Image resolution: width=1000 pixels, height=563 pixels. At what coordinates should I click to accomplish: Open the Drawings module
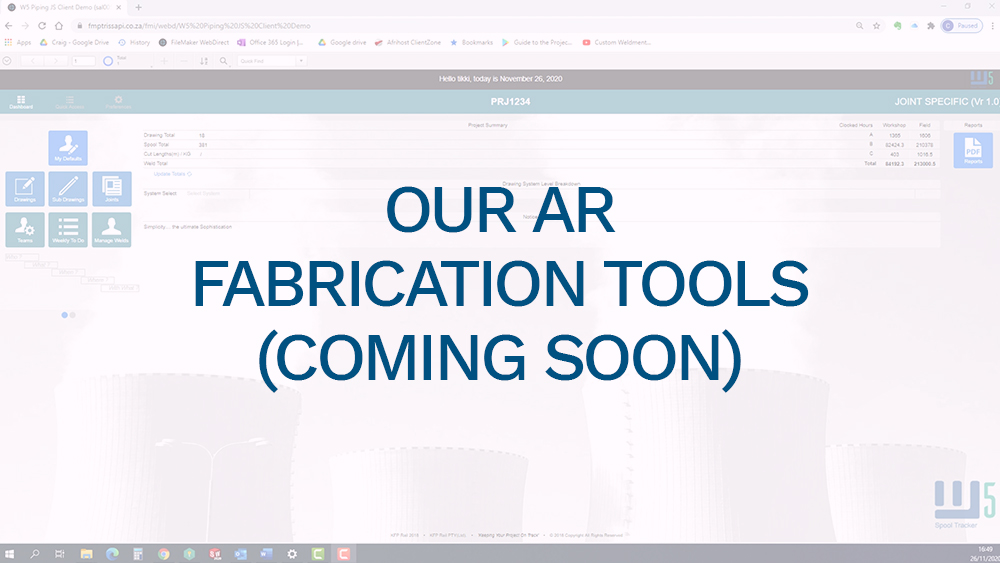(25, 188)
